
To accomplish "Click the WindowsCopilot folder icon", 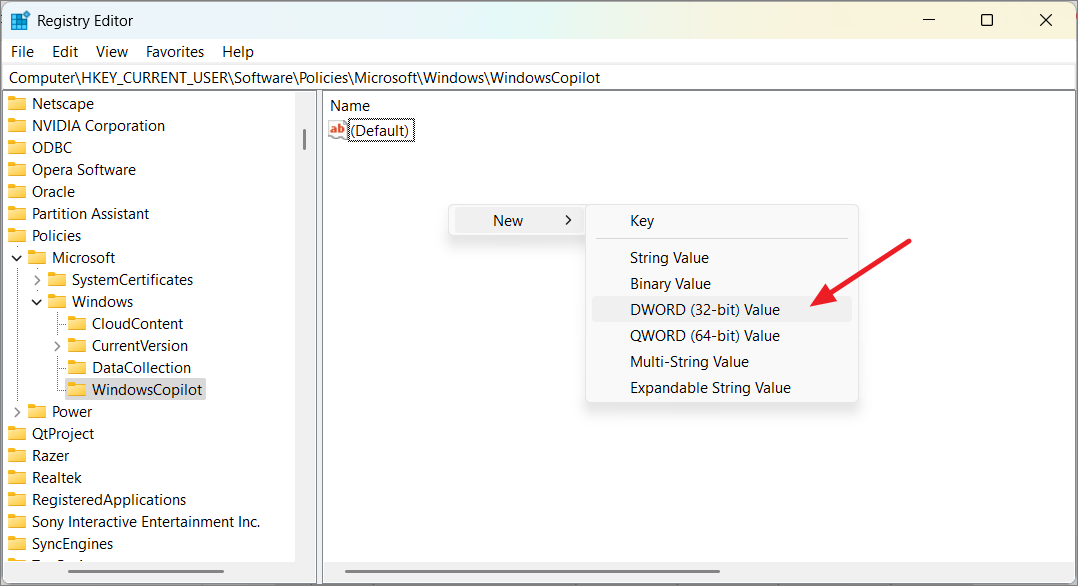I will 78,389.
